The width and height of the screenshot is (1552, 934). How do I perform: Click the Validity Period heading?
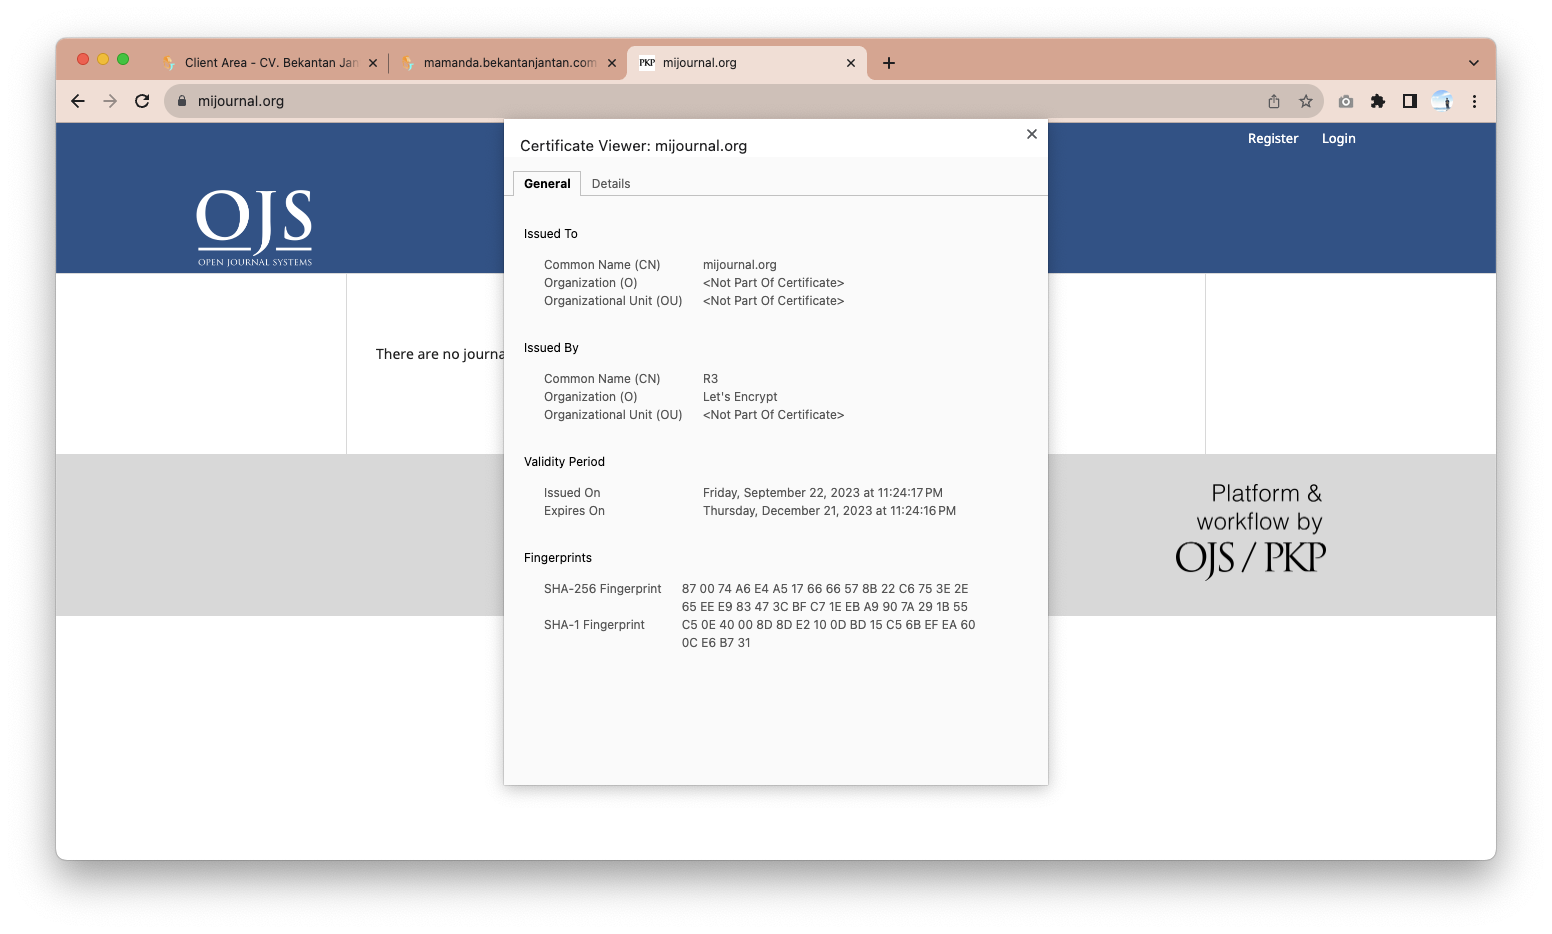(564, 462)
